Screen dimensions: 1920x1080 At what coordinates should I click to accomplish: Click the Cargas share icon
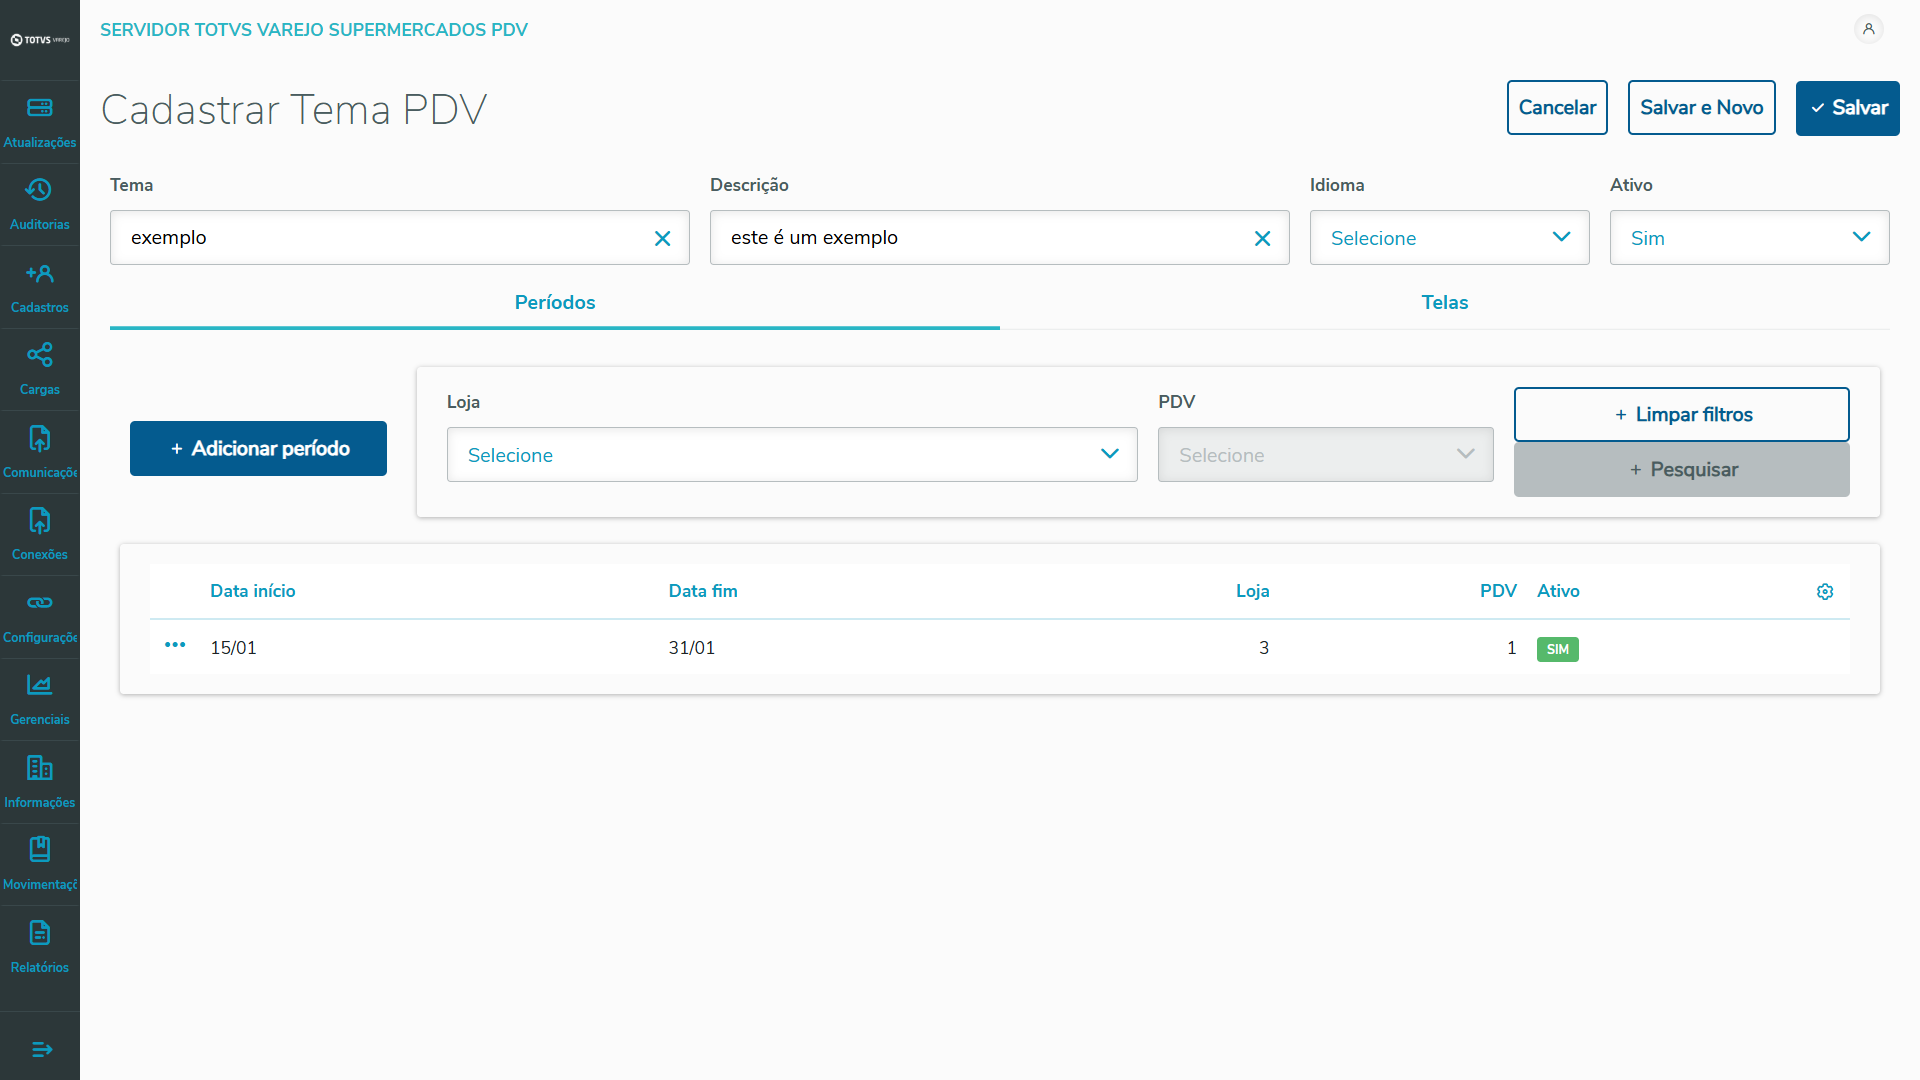pos(40,355)
